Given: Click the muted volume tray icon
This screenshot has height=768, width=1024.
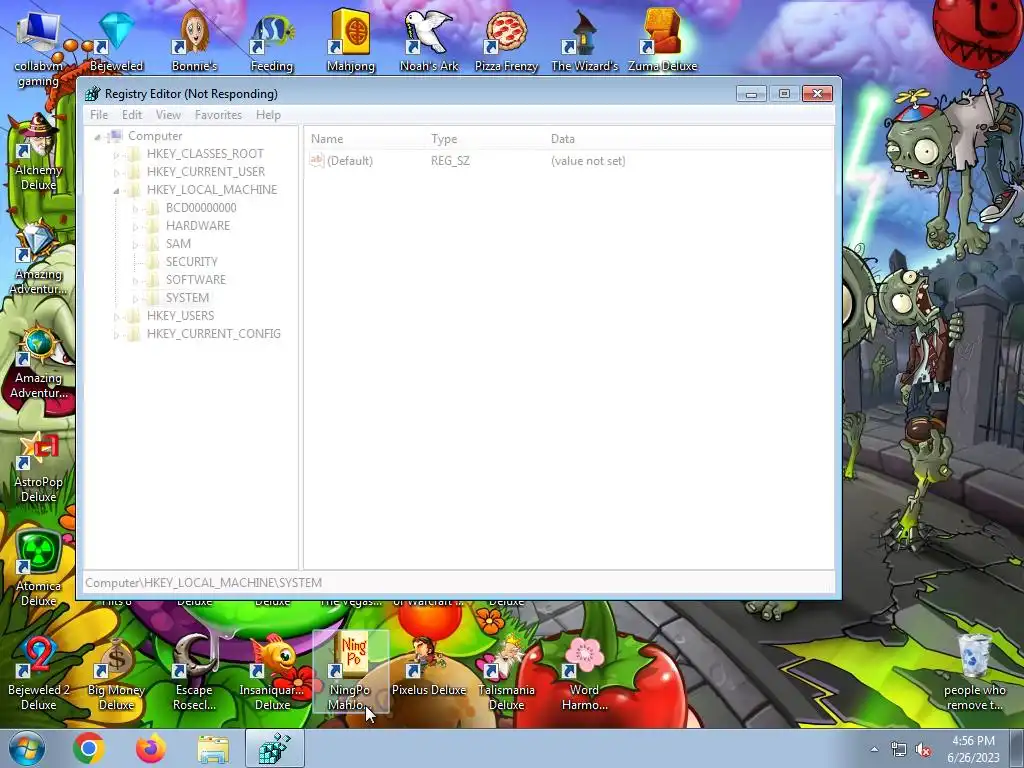Looking at the screenshot, I should coord(923,750).
